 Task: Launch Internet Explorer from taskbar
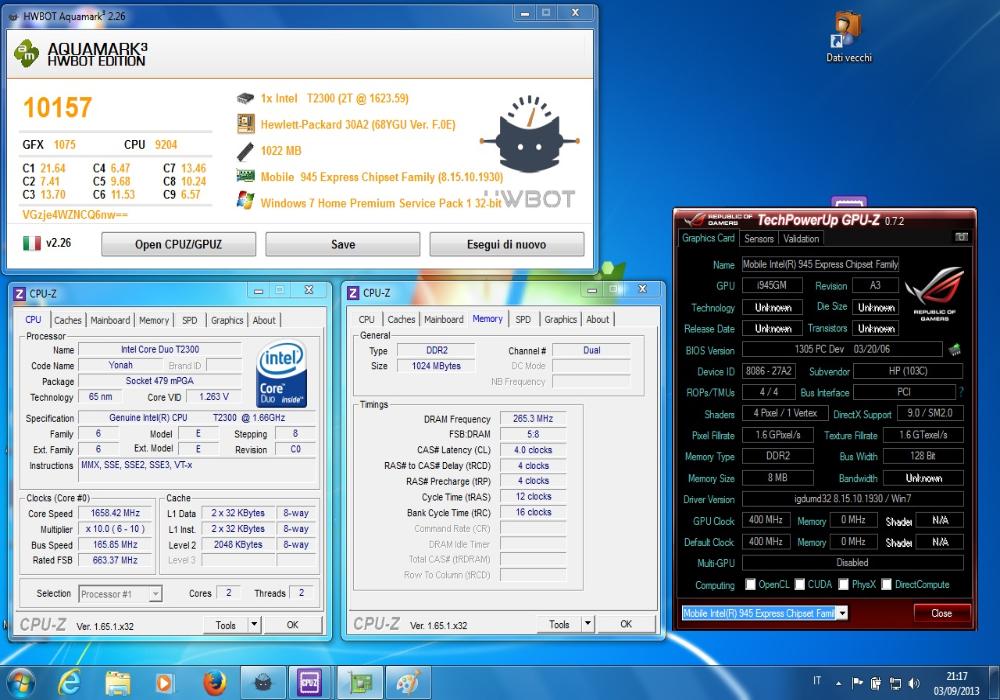click(69, 683)
